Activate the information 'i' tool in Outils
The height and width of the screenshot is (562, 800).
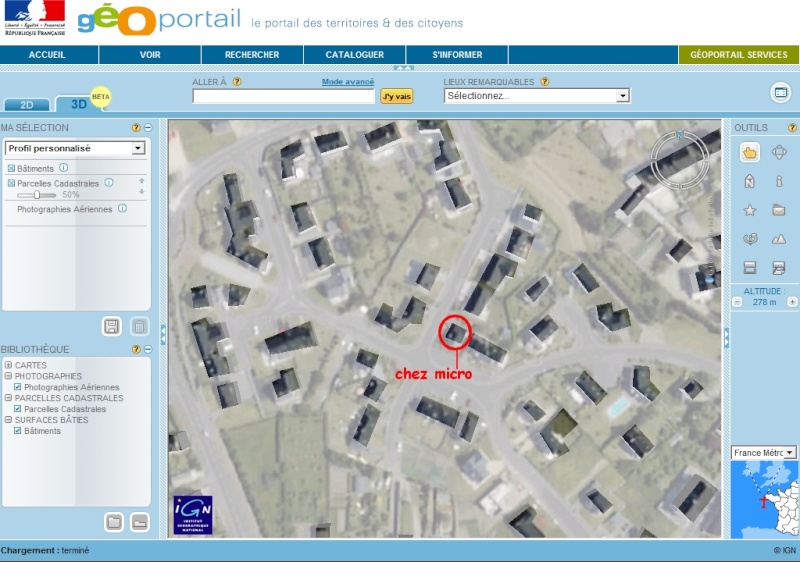[x=779, y=181]
